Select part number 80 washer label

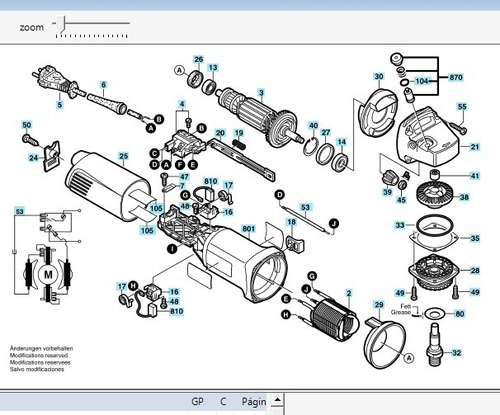pyautogui.click(x=460, y=314)
